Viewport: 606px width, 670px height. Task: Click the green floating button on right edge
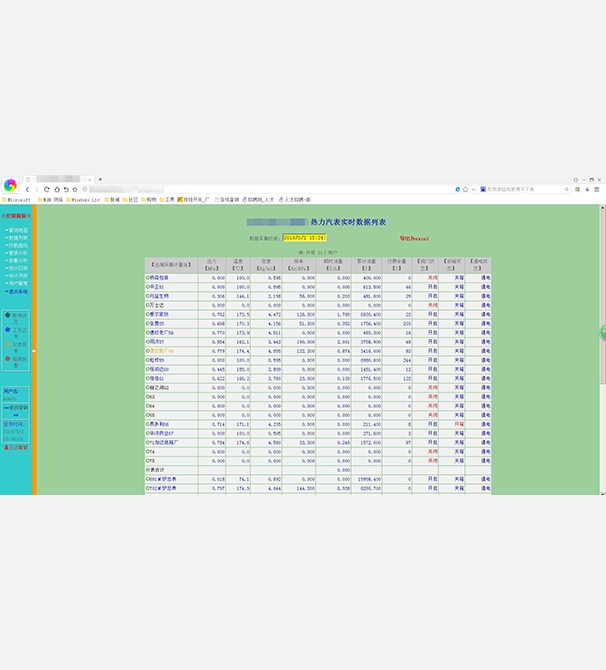point(602,331)
